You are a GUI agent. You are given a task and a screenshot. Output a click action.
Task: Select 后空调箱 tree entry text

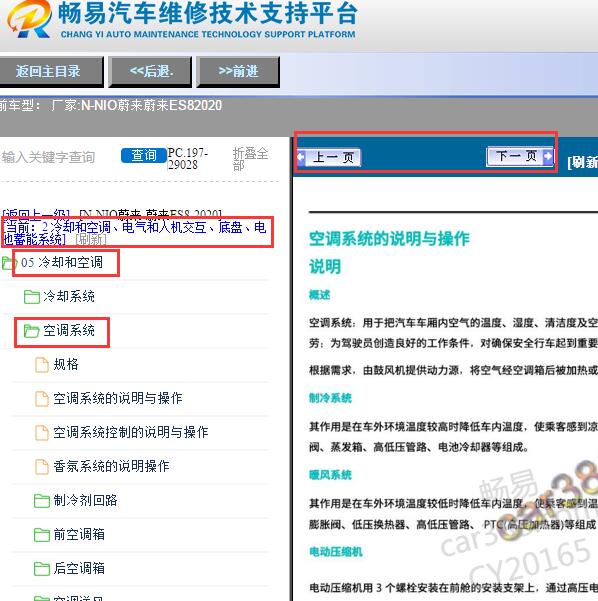(x=79, y=568)
